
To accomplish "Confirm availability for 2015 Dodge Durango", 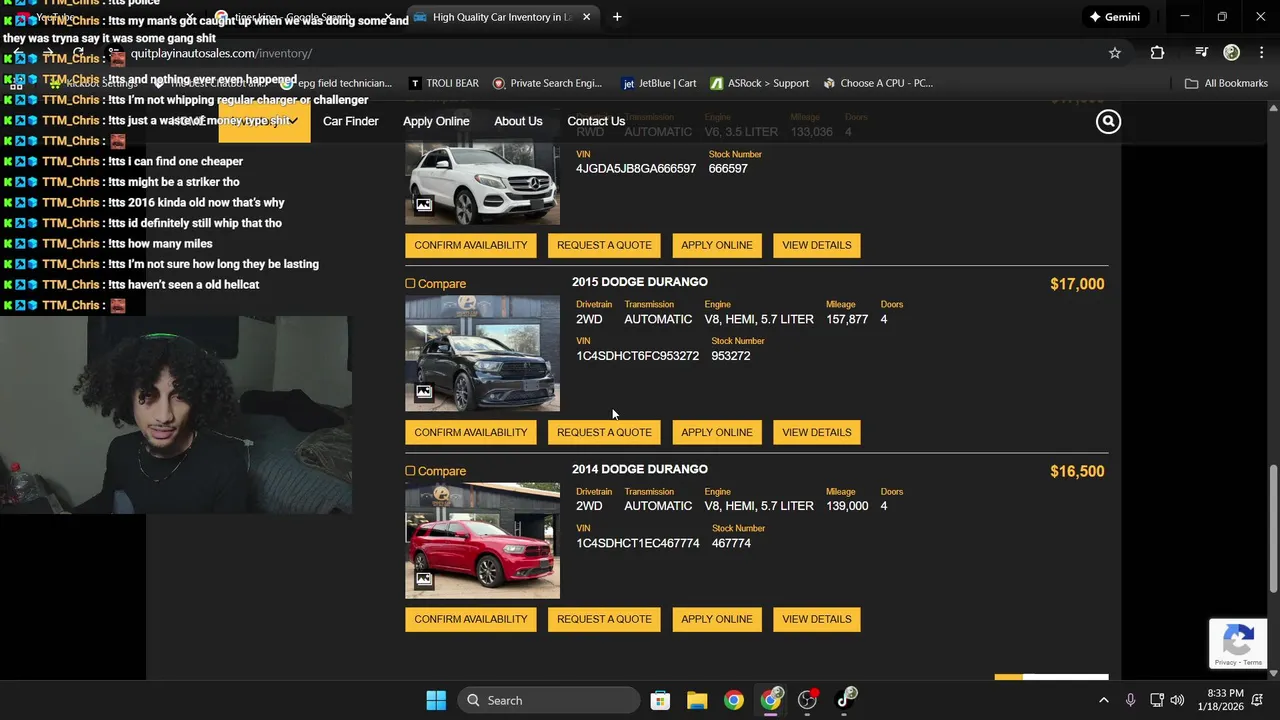I will click(471, 432).
